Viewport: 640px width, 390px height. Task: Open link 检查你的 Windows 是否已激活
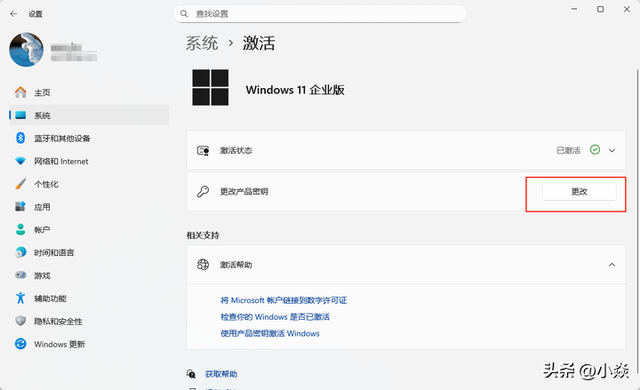[275, 317]
